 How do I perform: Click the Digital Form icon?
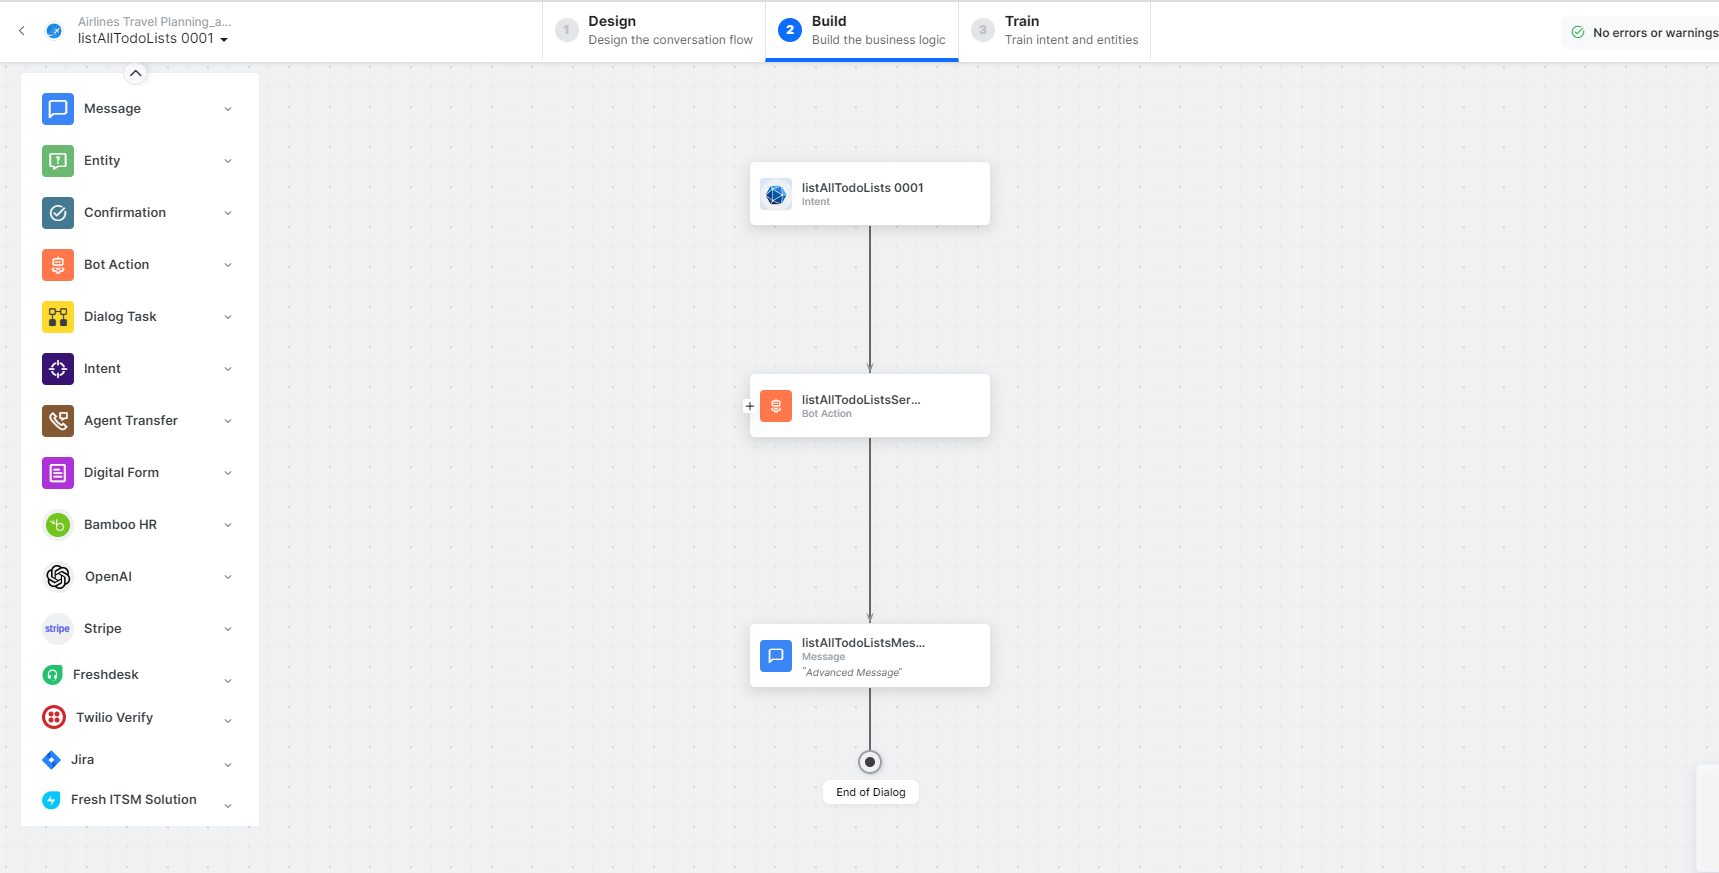click(58, 473)
